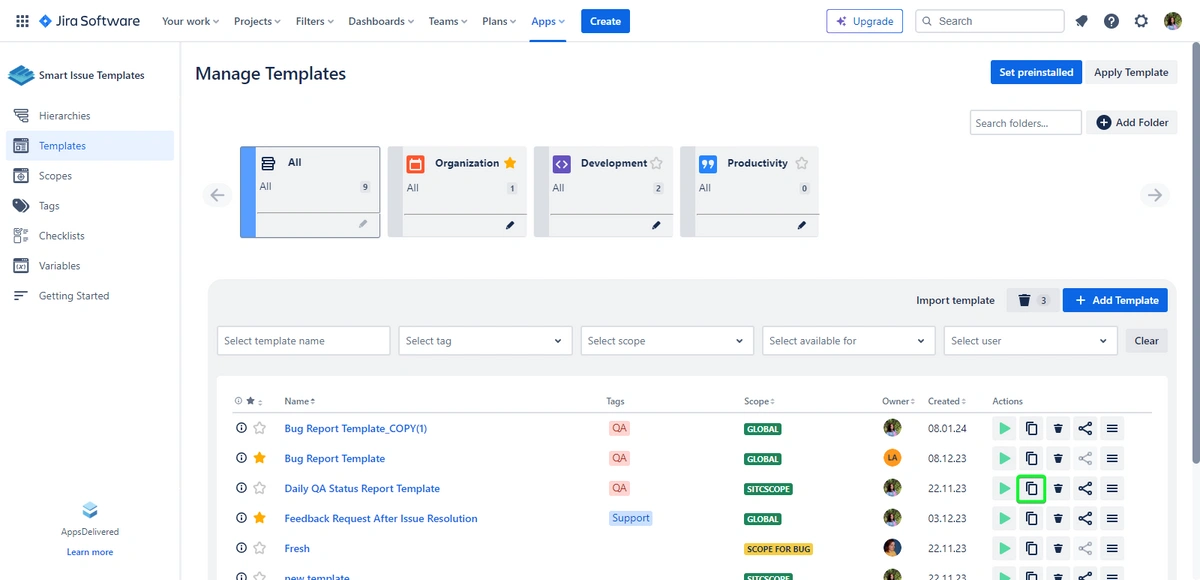Edit the Productivity folder with pencil icon

pos(802,225)
